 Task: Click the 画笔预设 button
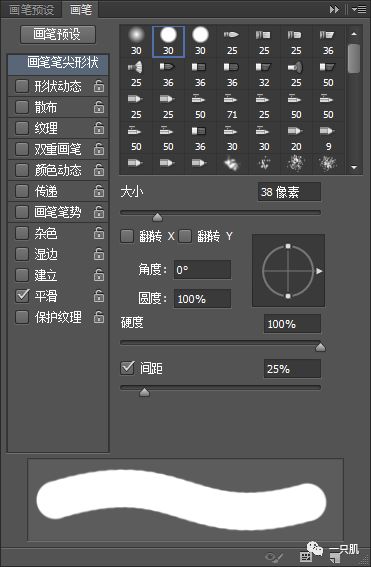tap(58, 34)
